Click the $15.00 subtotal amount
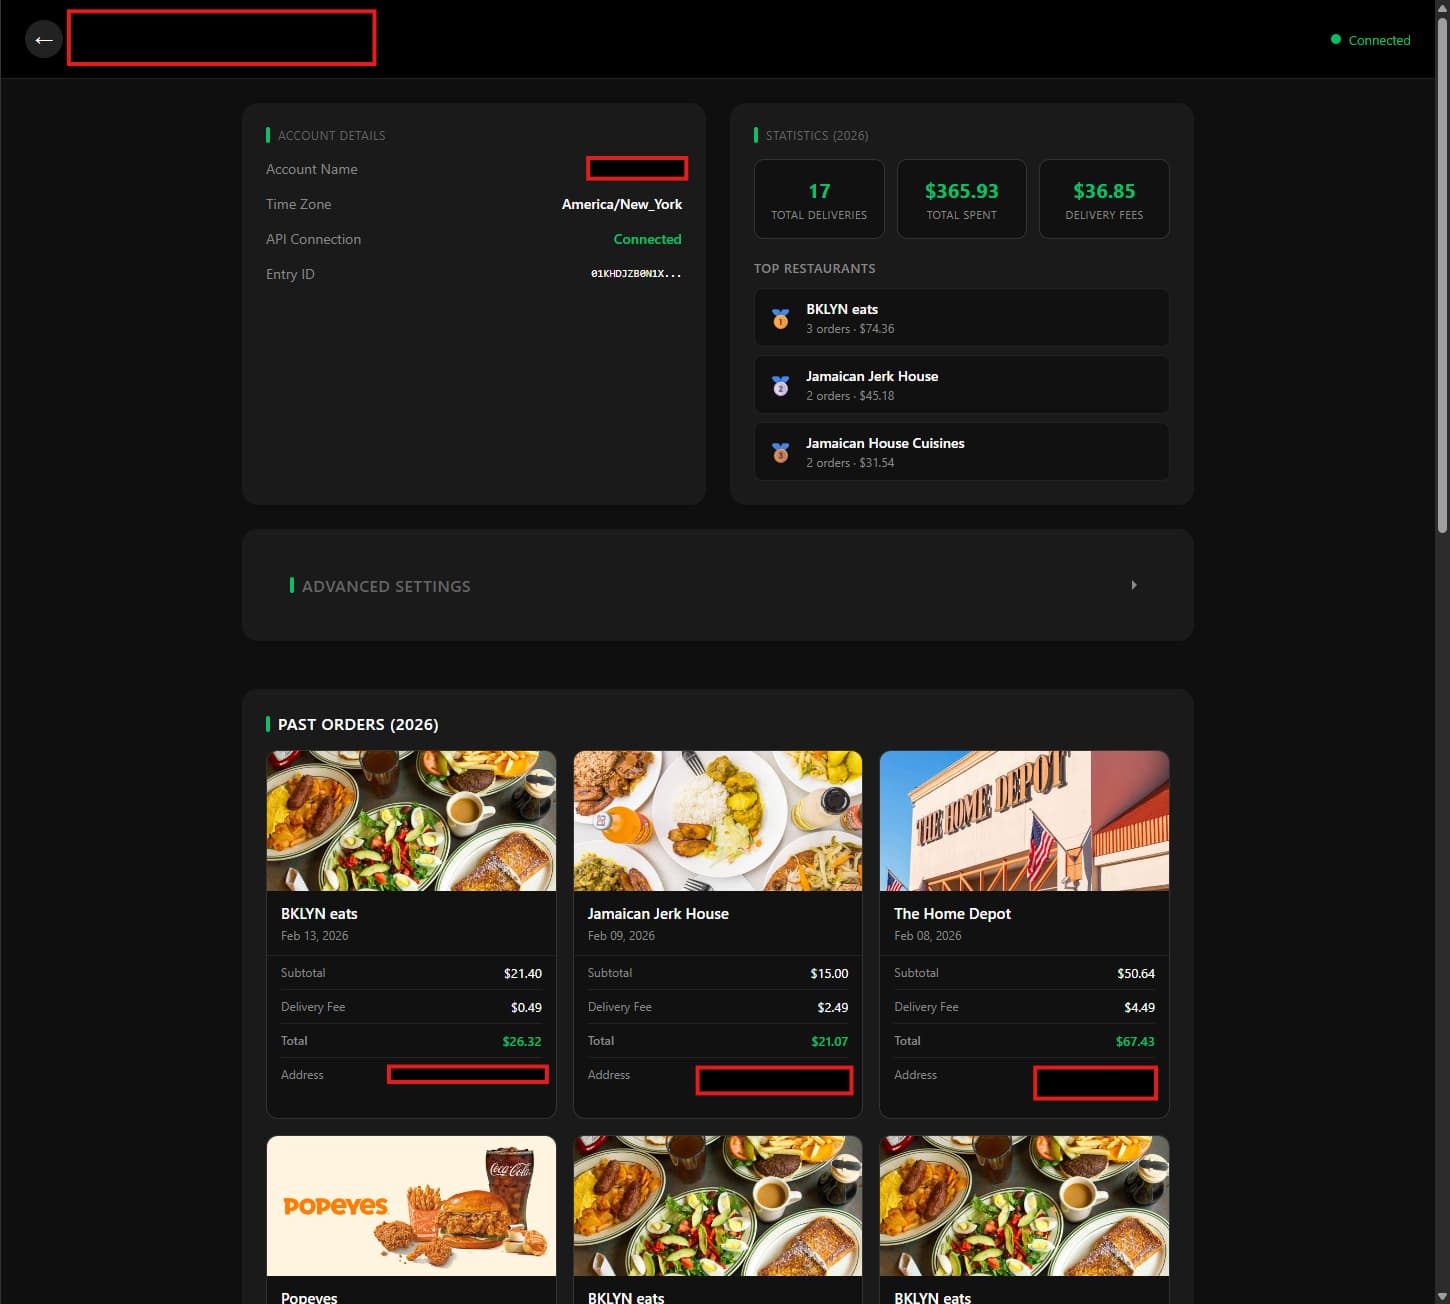Screen dimensions: 1450x1304 pos(829,973)
